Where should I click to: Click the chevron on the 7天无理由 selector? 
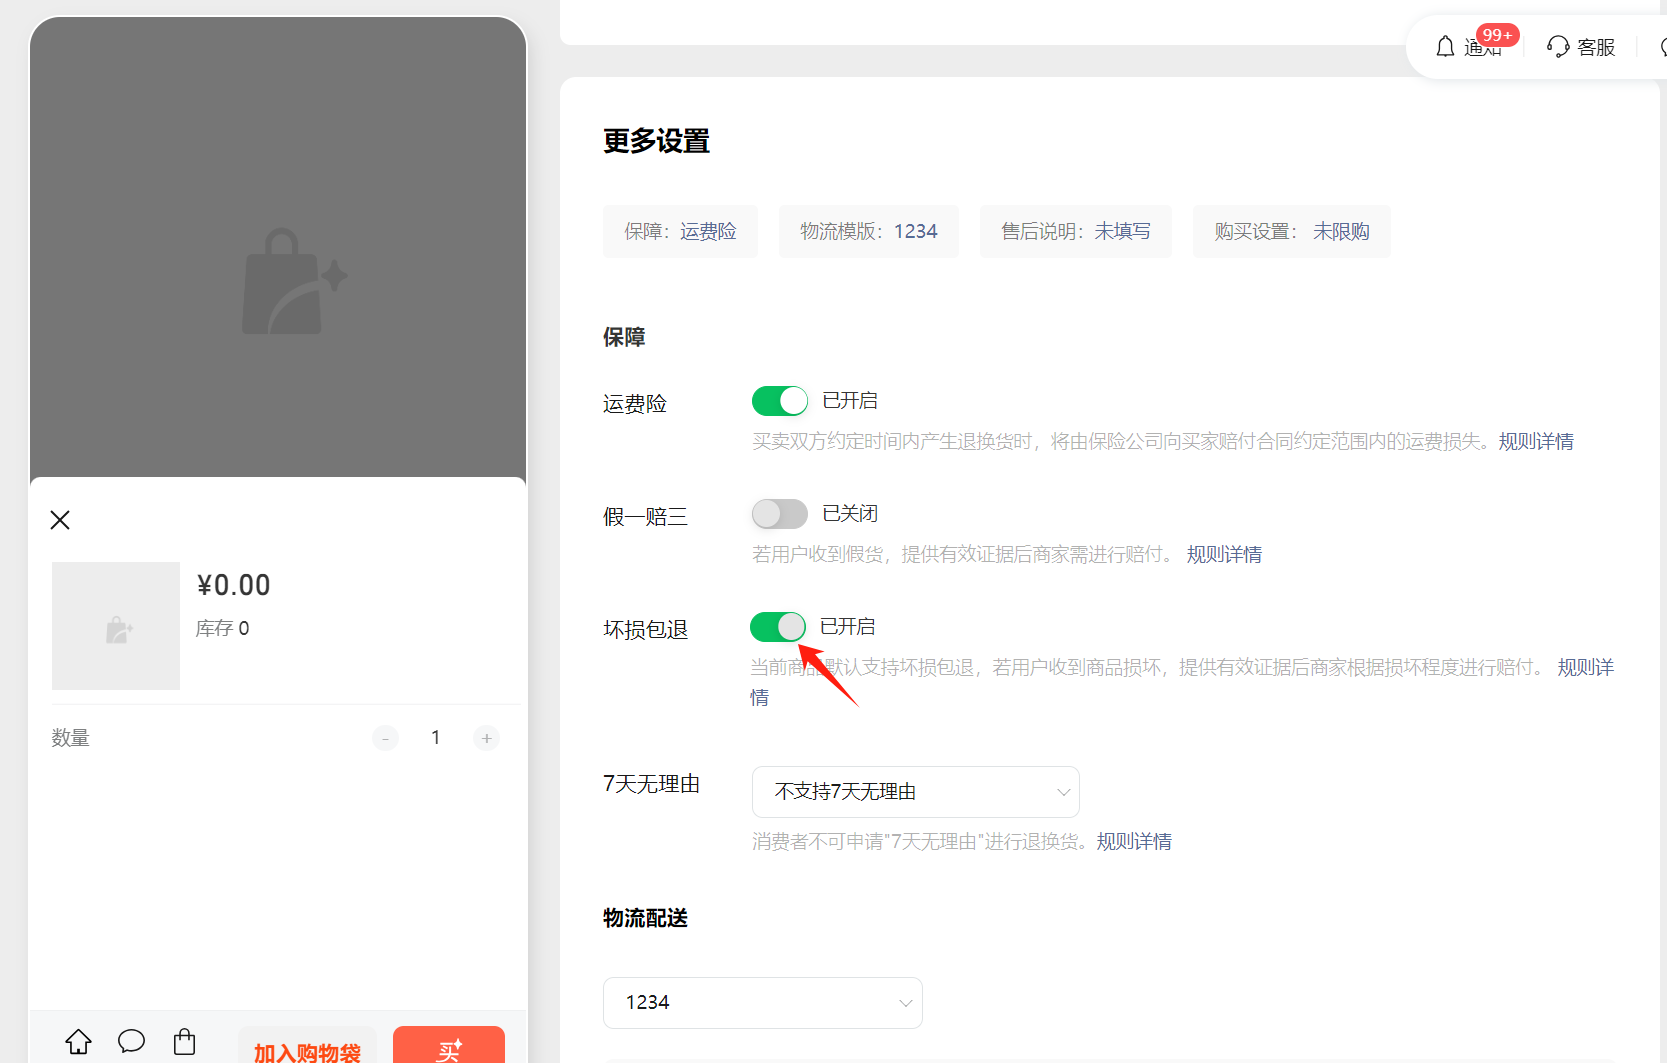coord(1063,791)
